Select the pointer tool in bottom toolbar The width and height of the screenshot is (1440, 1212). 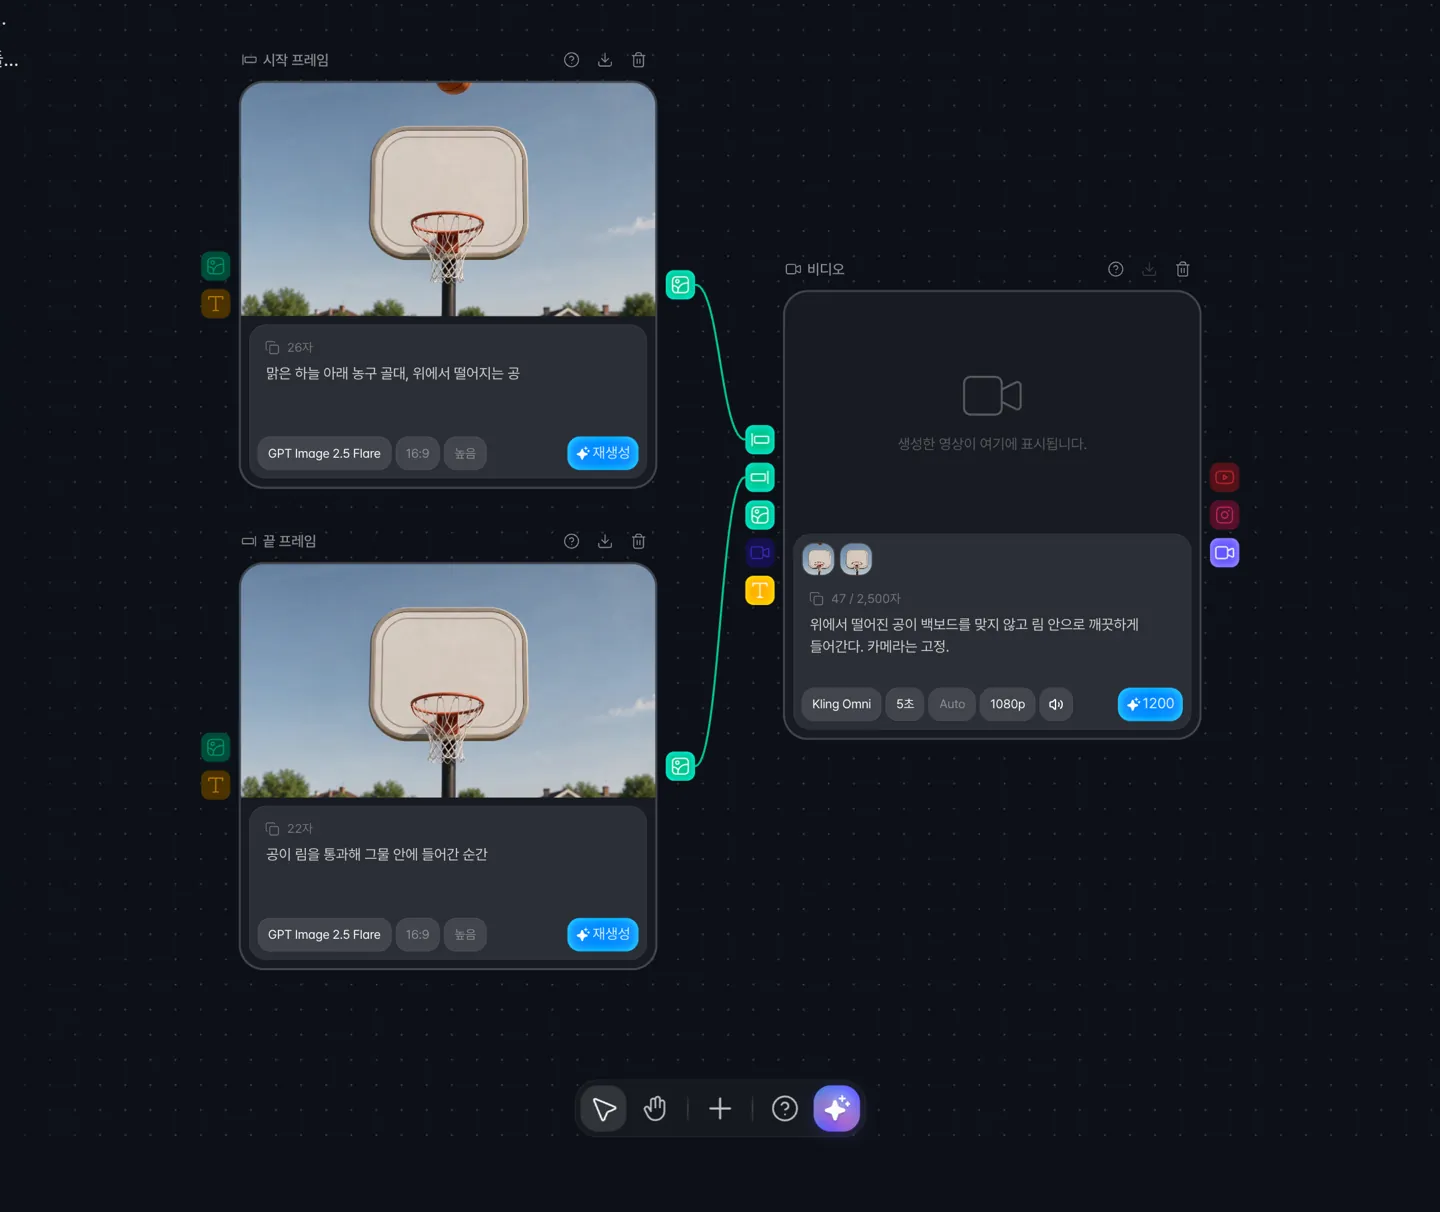click(x=604, y=1109)
